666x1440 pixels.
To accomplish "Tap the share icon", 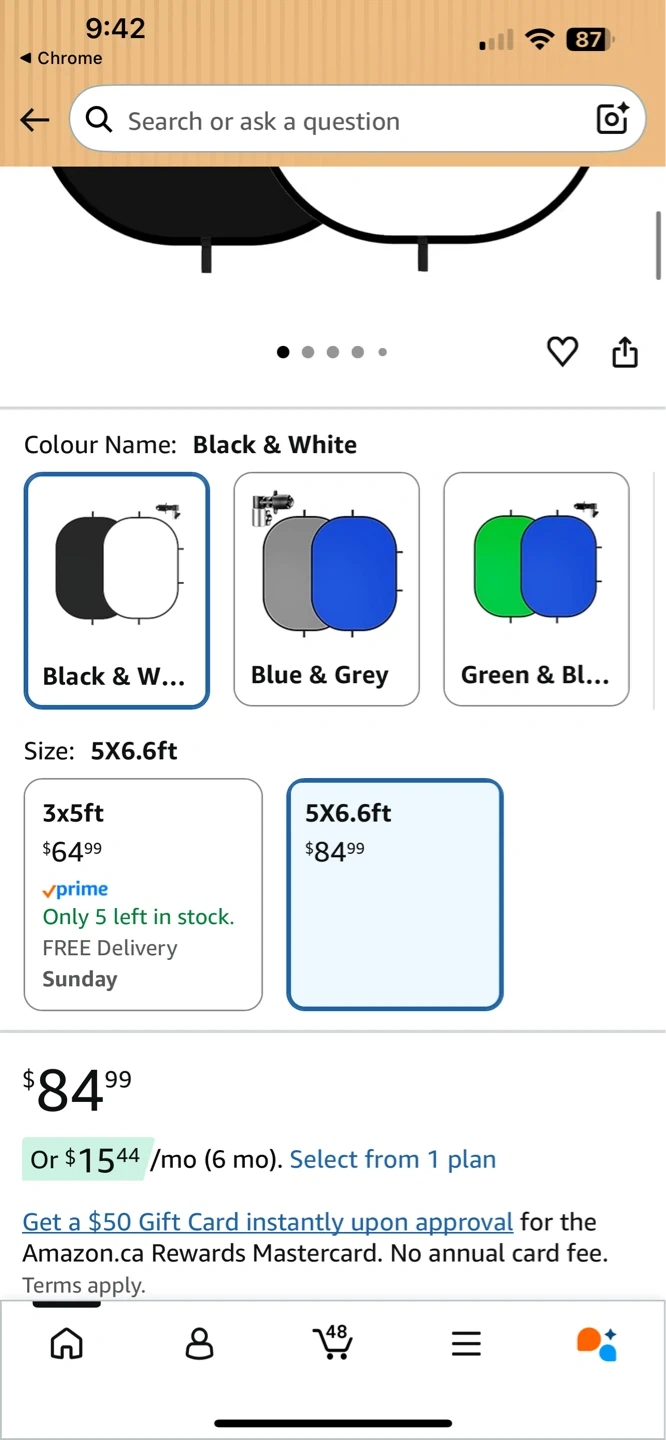I will (x=625, y=352).
